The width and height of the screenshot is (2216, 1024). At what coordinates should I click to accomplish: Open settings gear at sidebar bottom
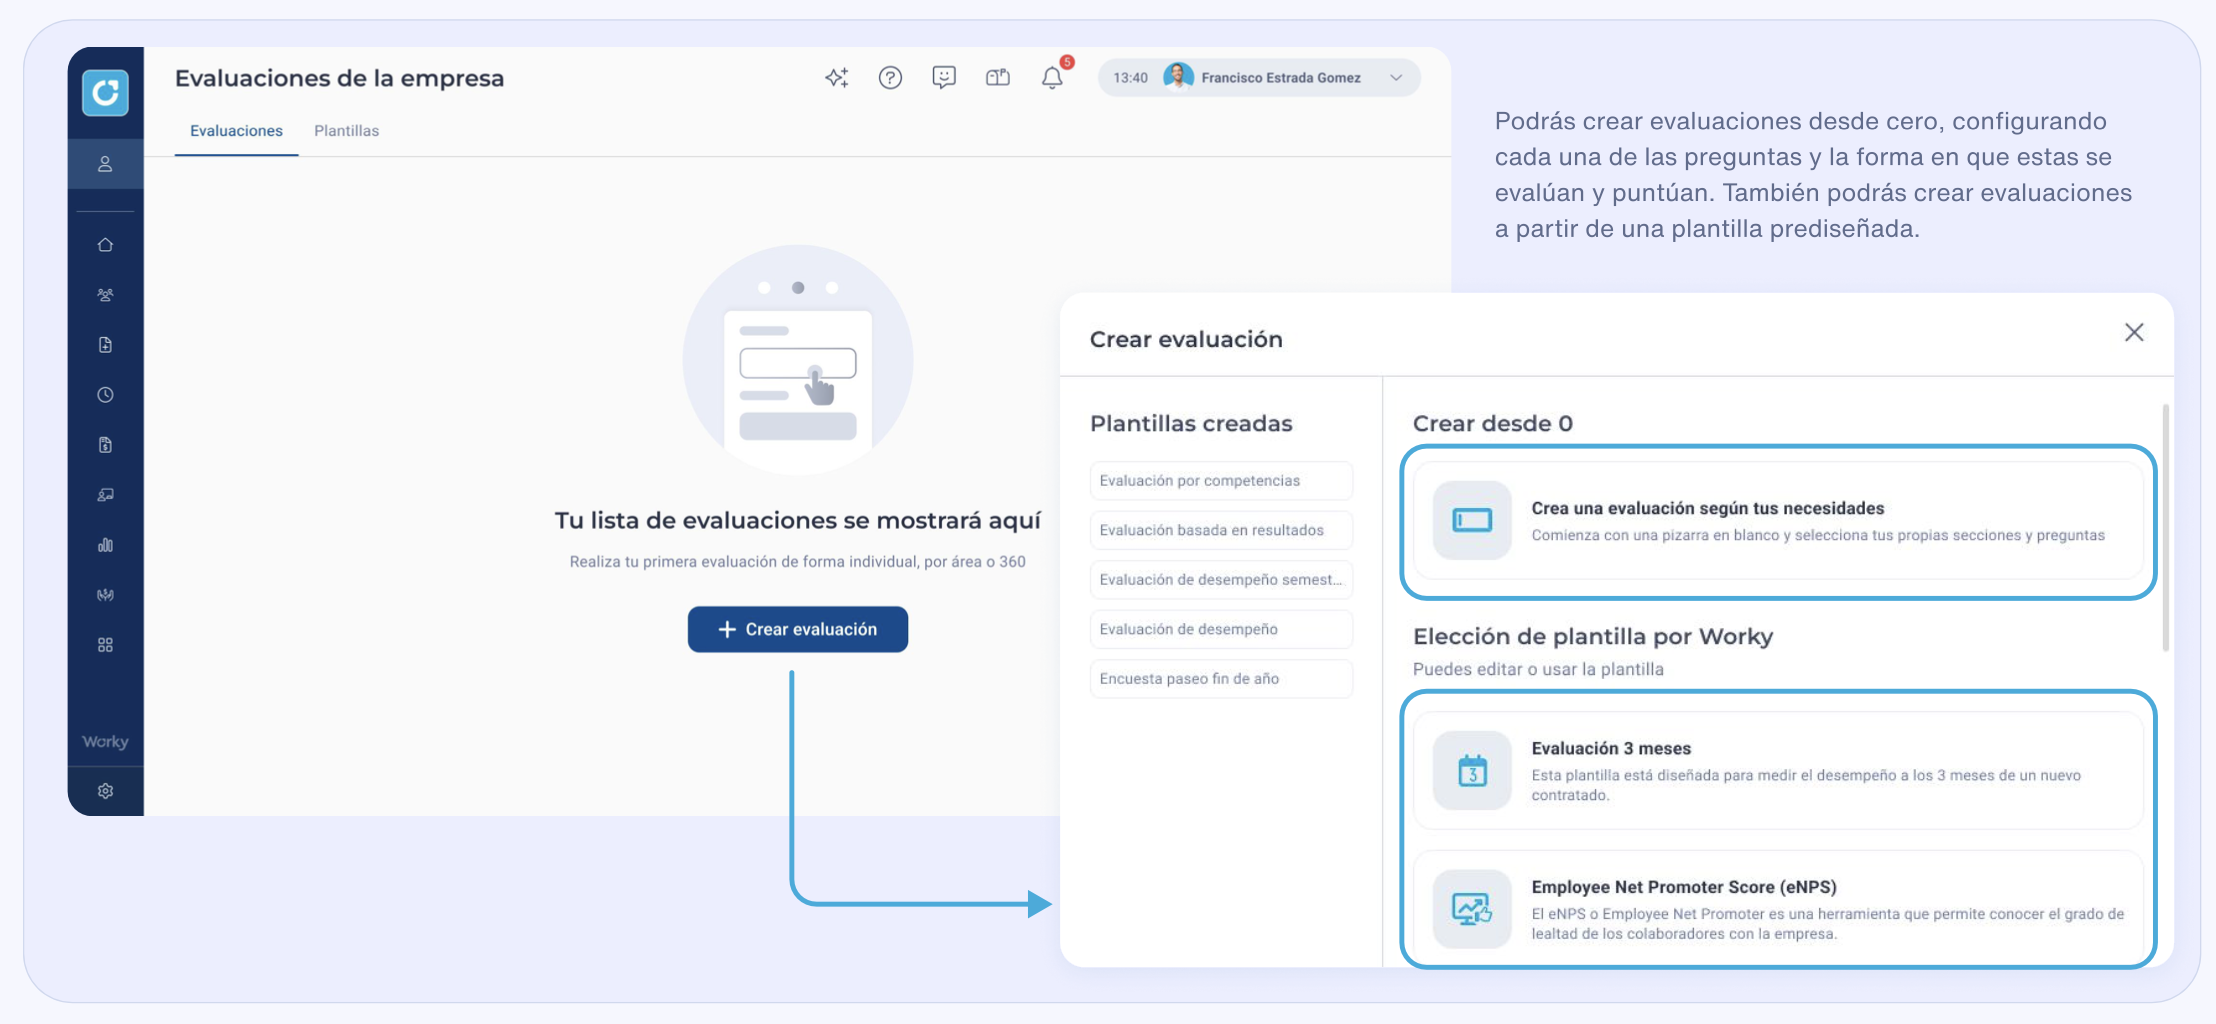(x=105, y=791)
